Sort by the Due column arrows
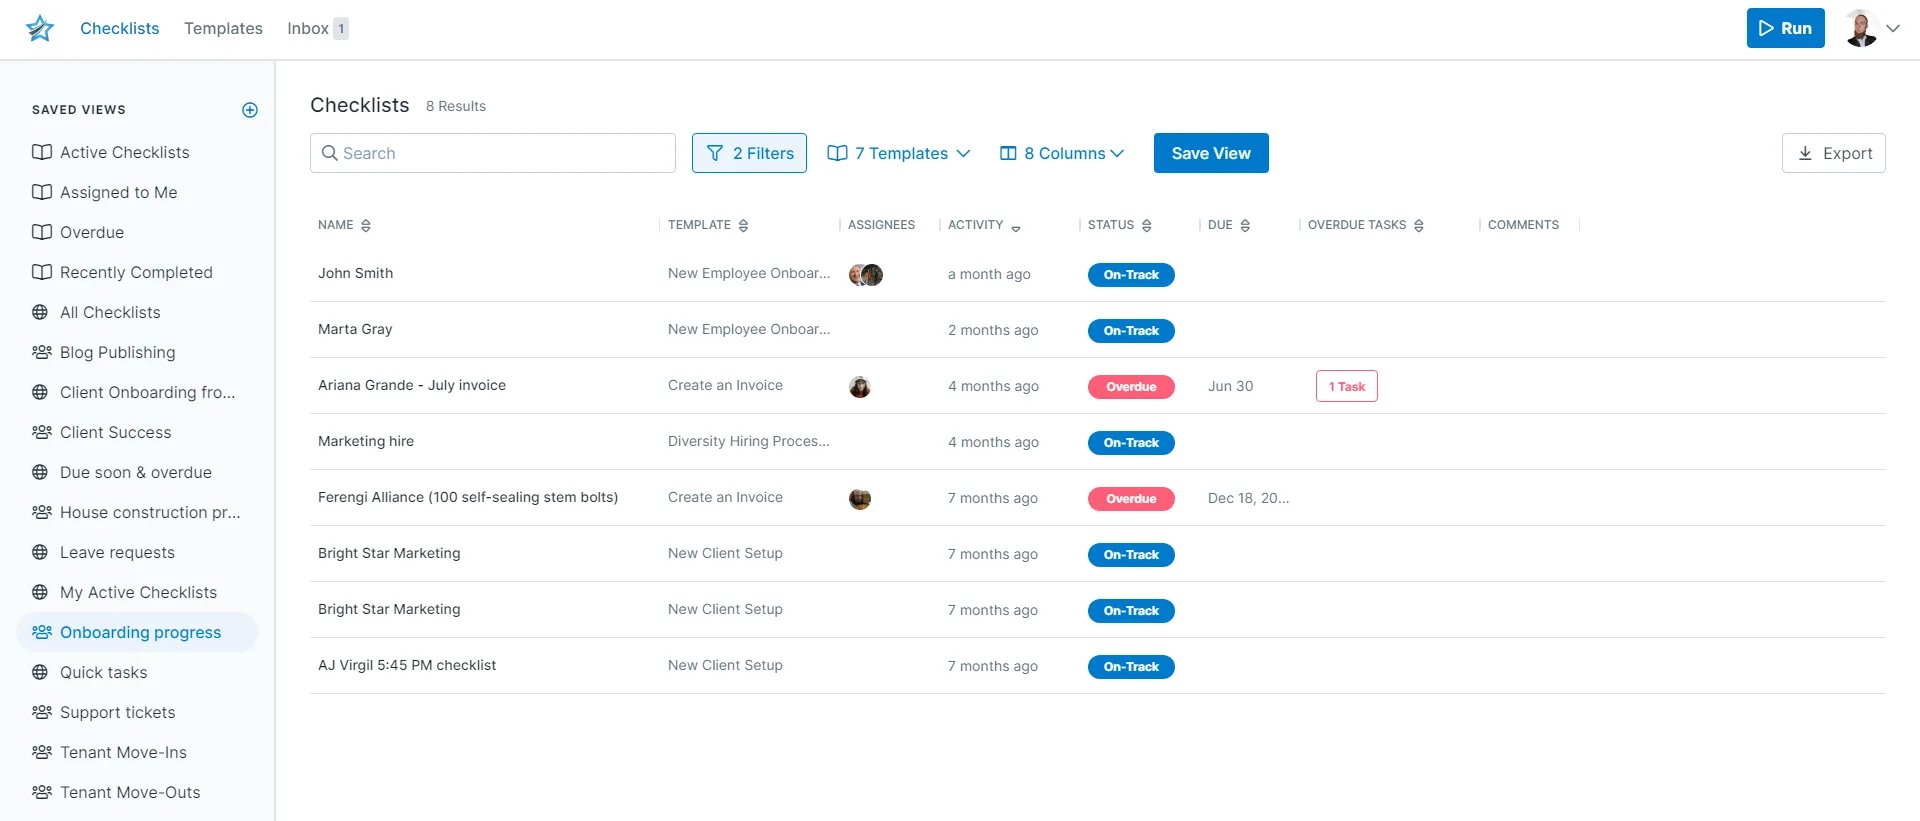 point(1245,226)
